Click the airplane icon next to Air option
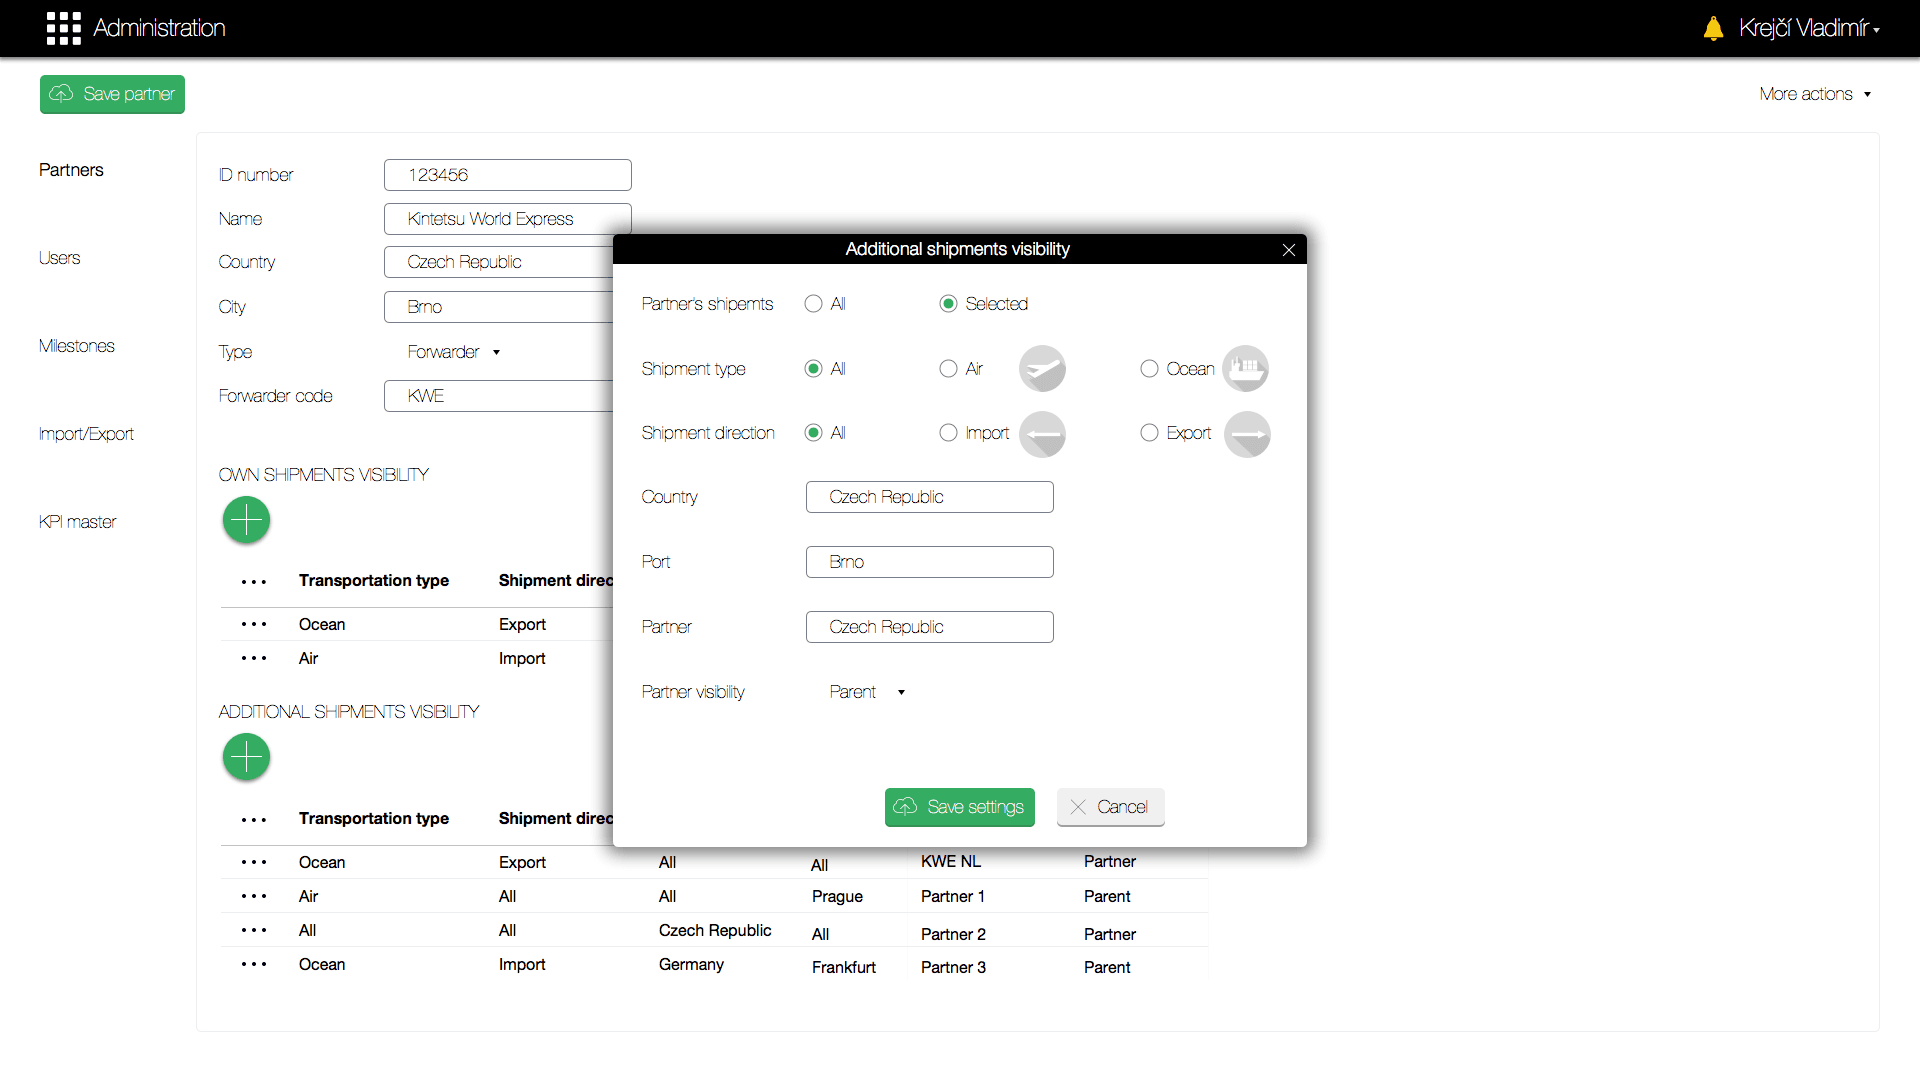1920x1080 pixels. click(1042, 368)
